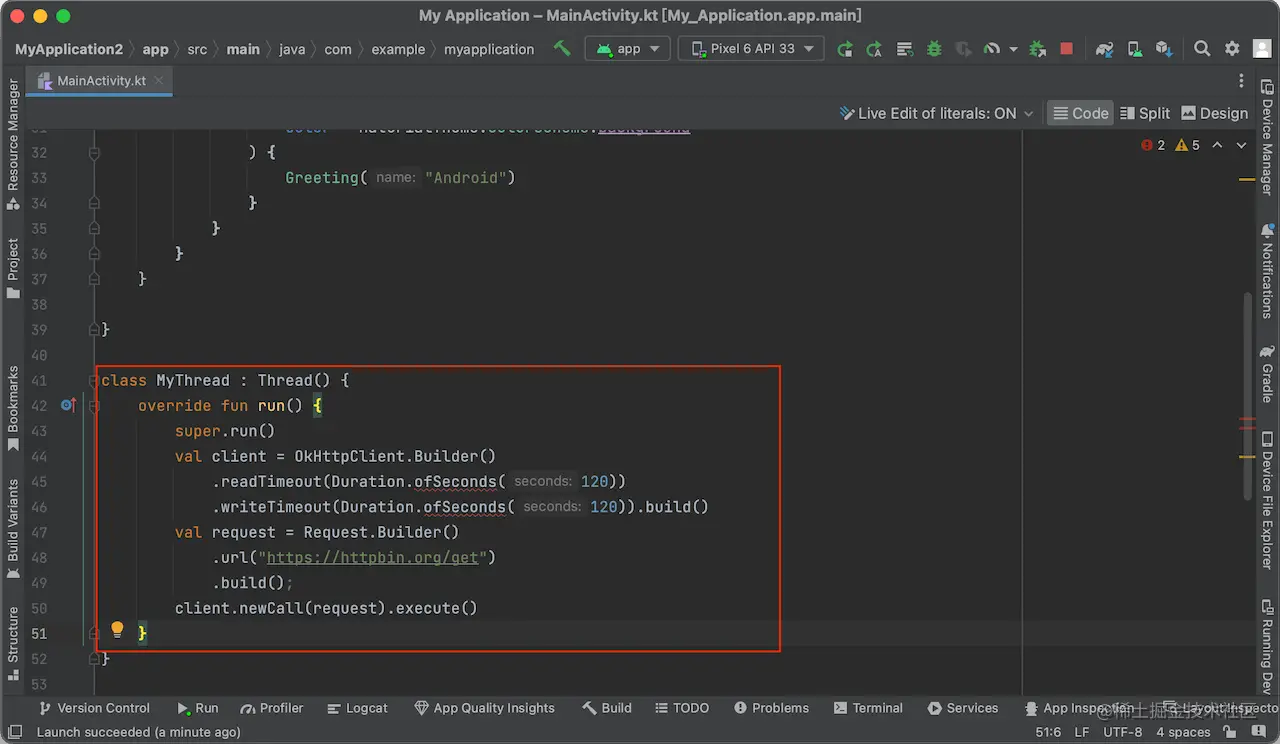Click the Make Project hammer icon
Viewport: 1280px width, 744px height.
pos(562,48)
